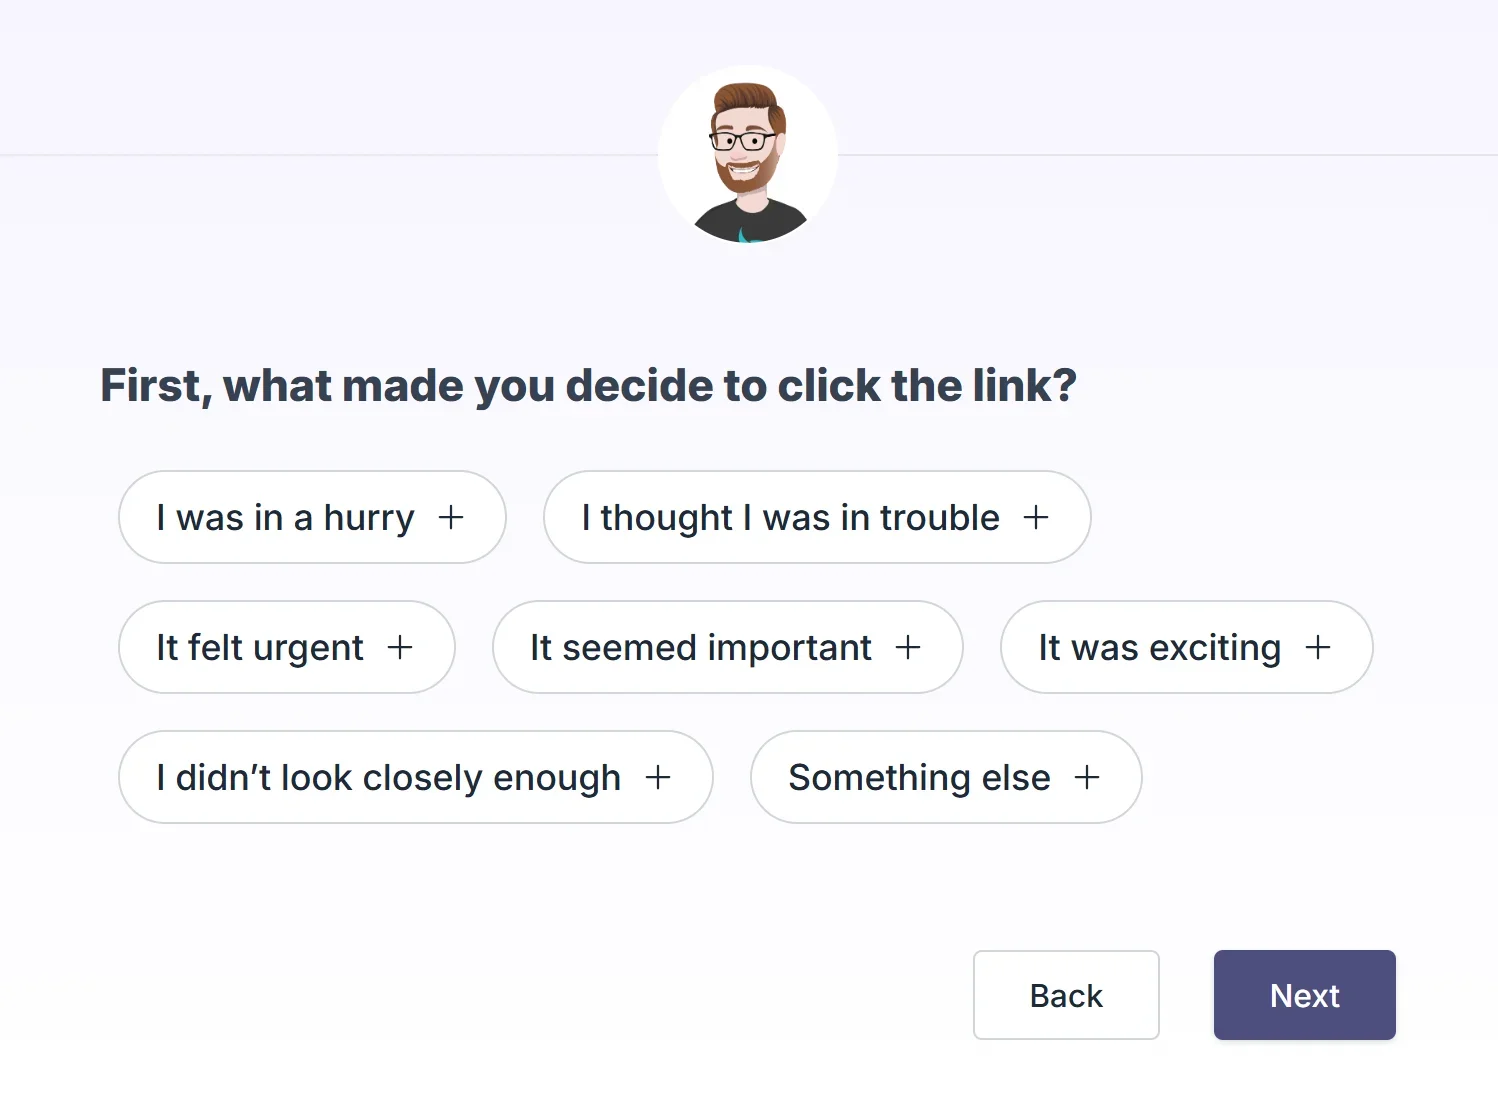Viewport: 1498px width, 1096px height.
Task: Pick the "It was exciting" reason chip
Action: pos(1159,647)
